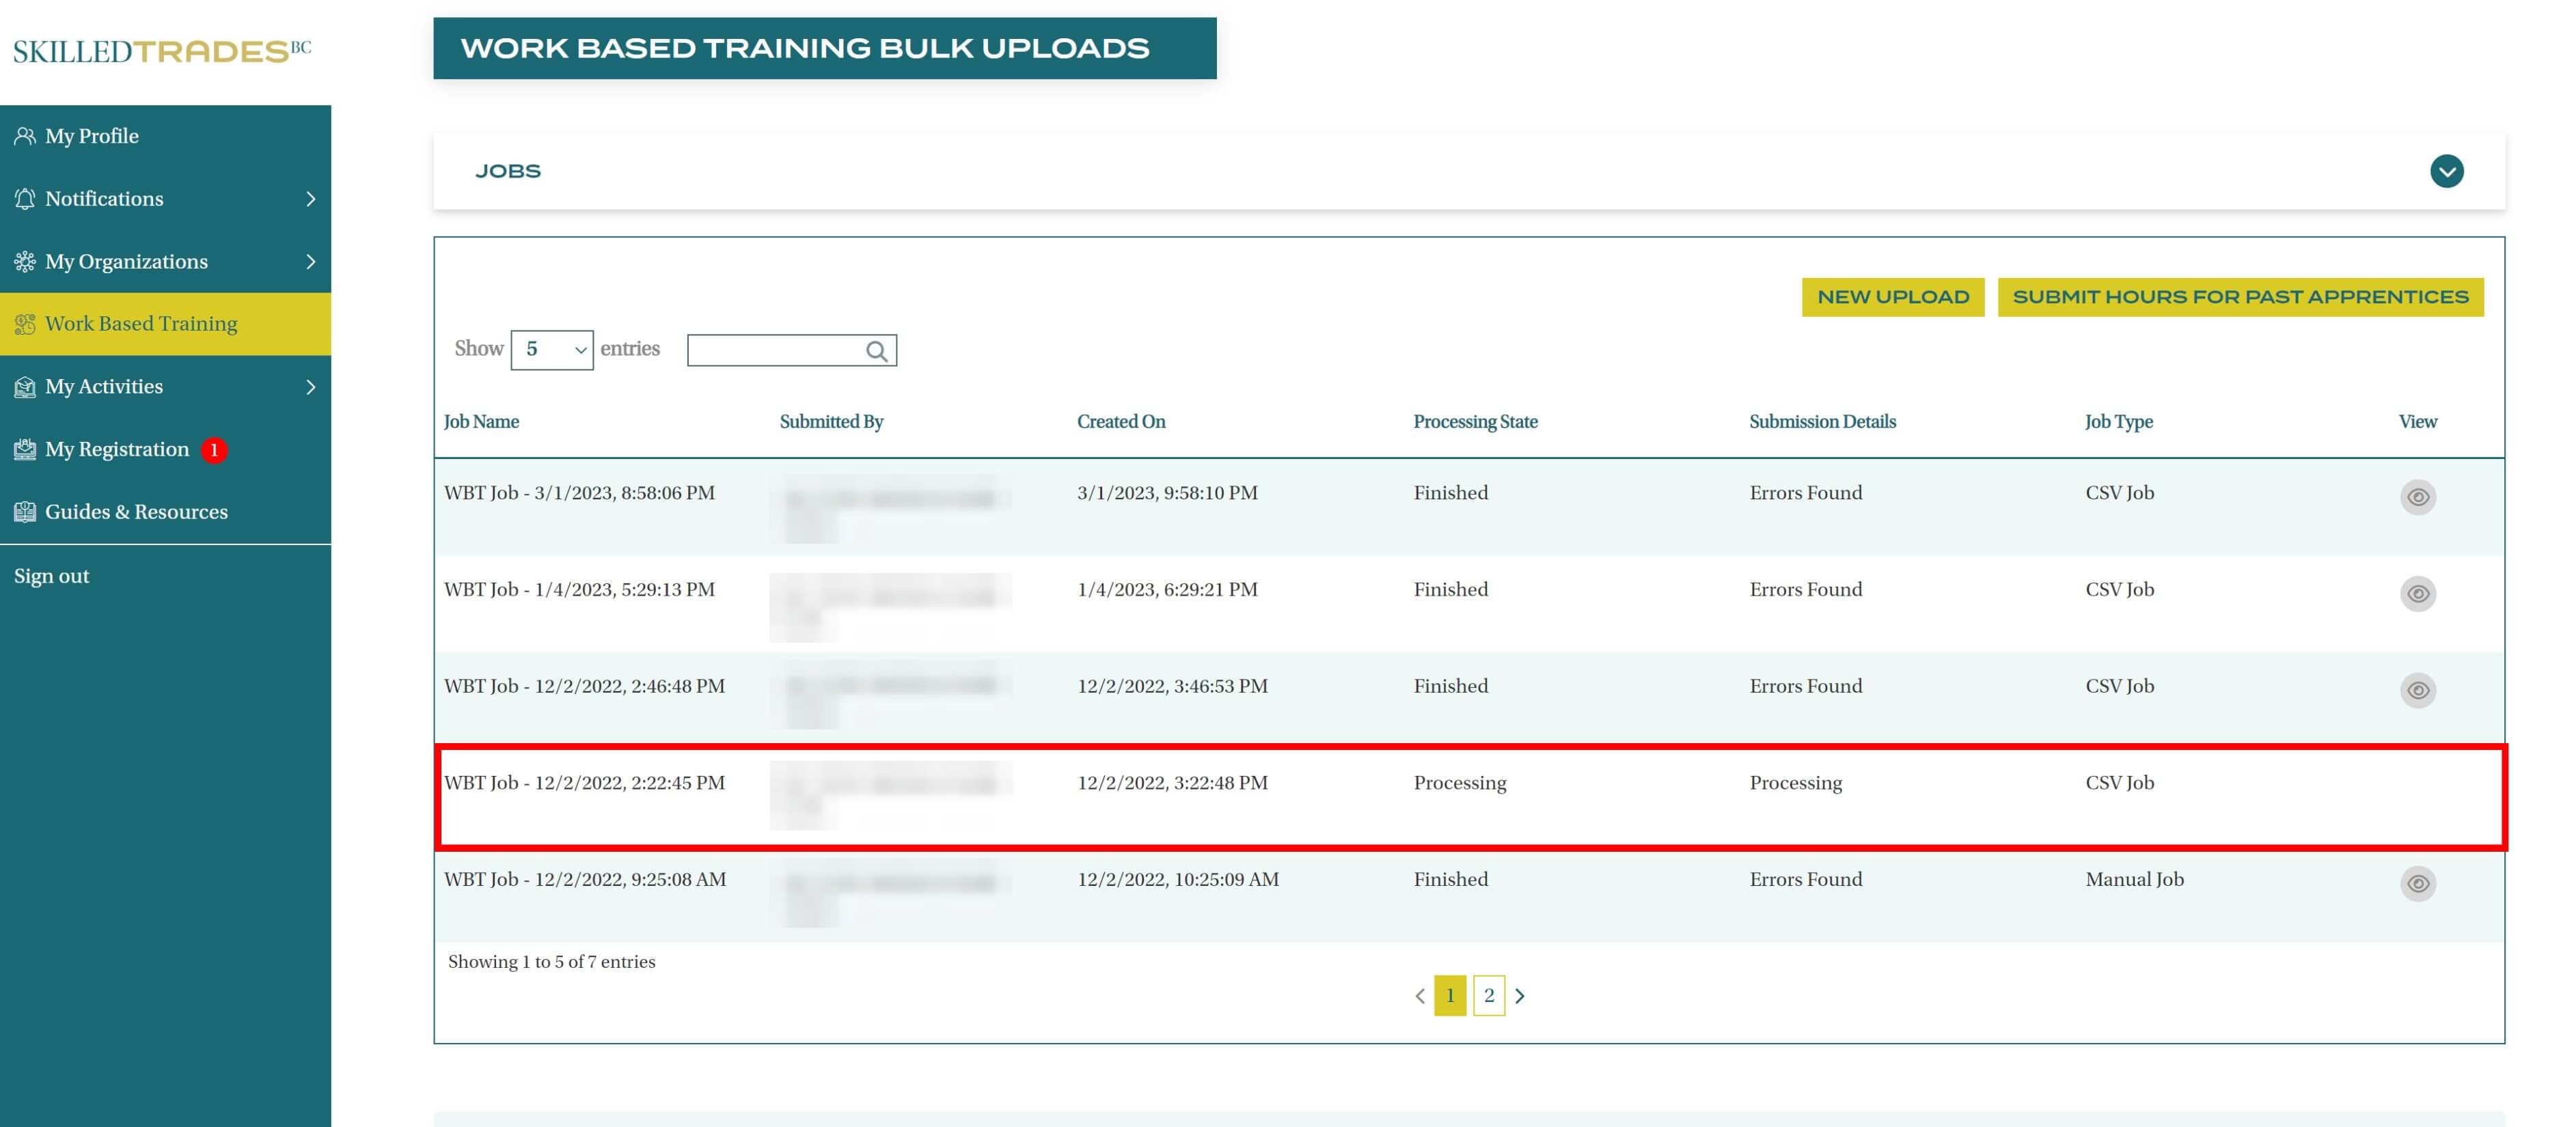View the 3/1/2023 WBT Job via eye icon
The image size is (2576, 1127).
click(2417, 497)
